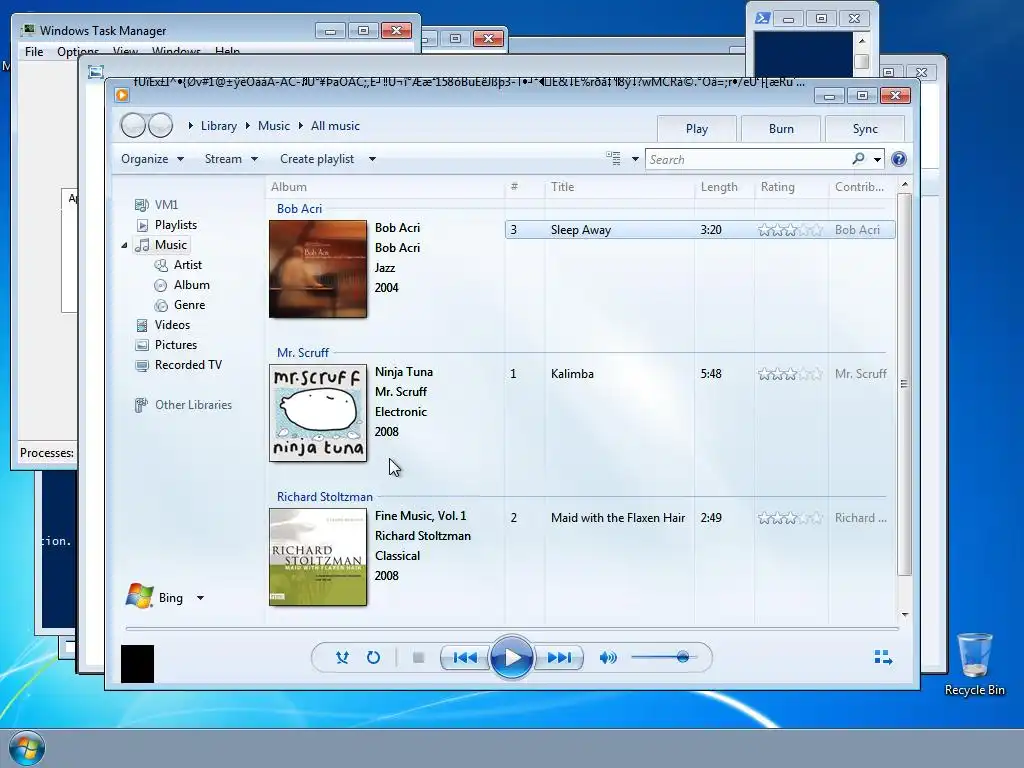
Task: Click the View options icon
Action: click(613, 159)
